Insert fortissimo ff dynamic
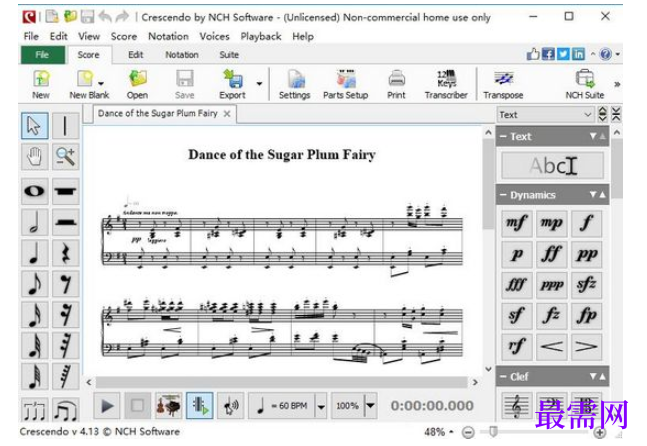The height and width of the screenshot is (446, 647). 552,254
